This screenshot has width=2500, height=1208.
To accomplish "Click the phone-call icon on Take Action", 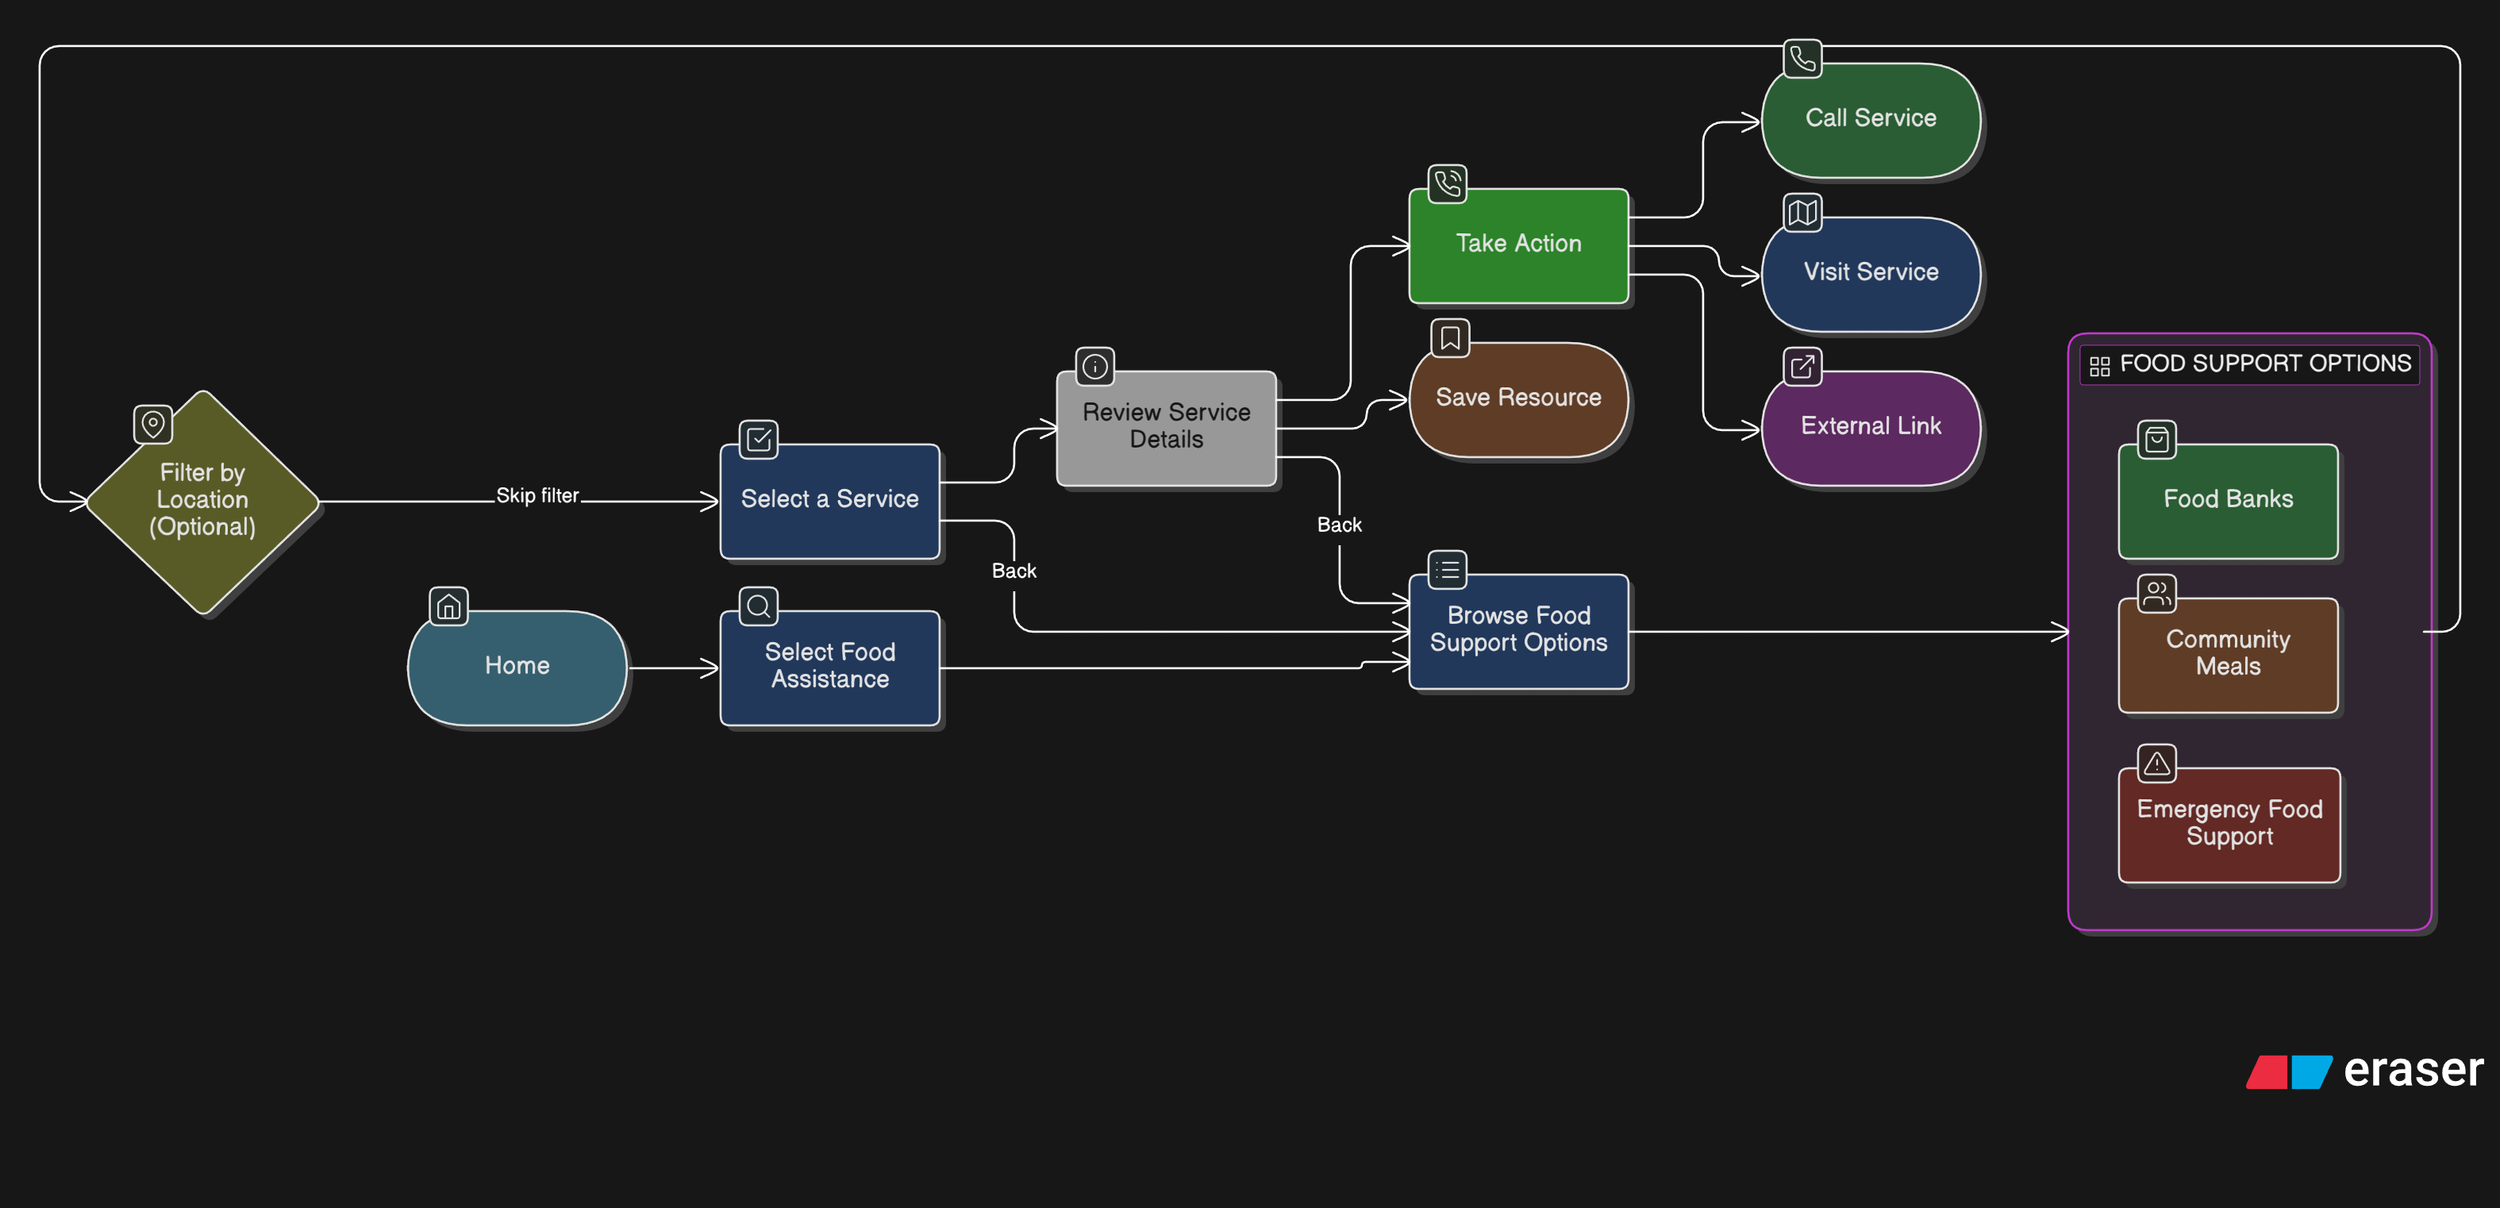I will (1447, 184).
